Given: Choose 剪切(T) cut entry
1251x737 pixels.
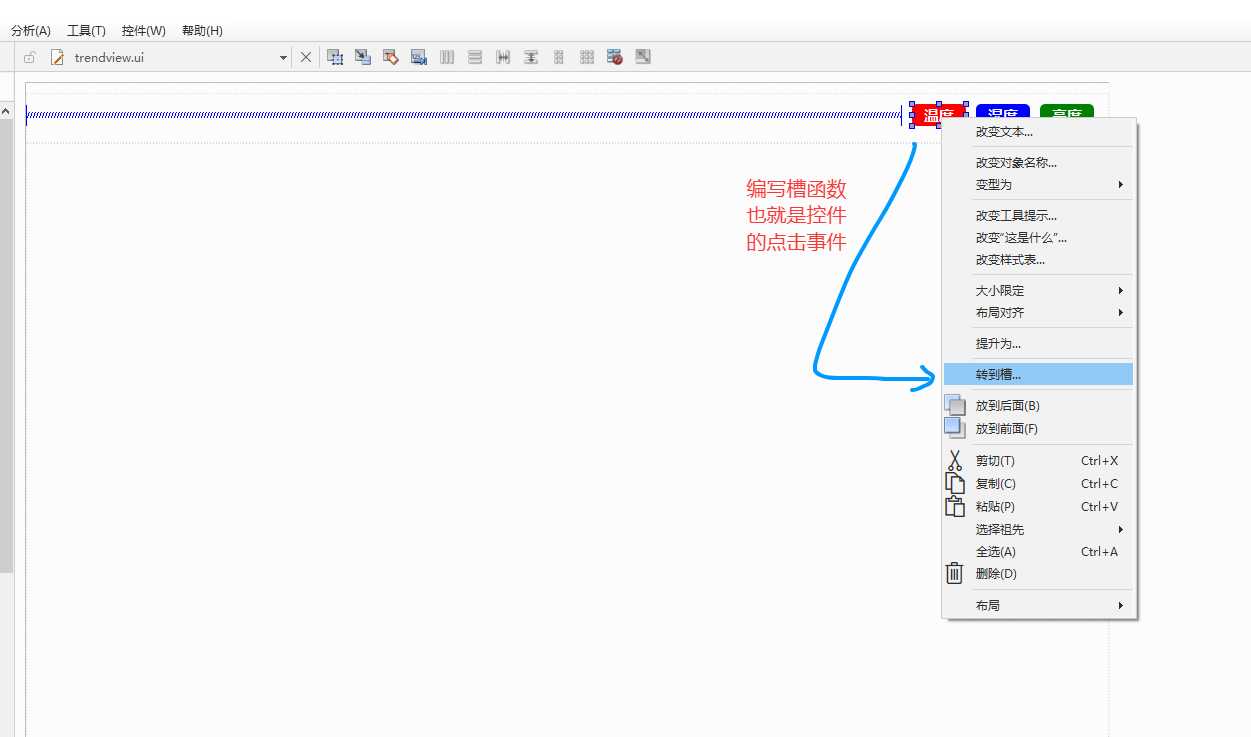Looking at the screenshot, I should (1039, 460).
